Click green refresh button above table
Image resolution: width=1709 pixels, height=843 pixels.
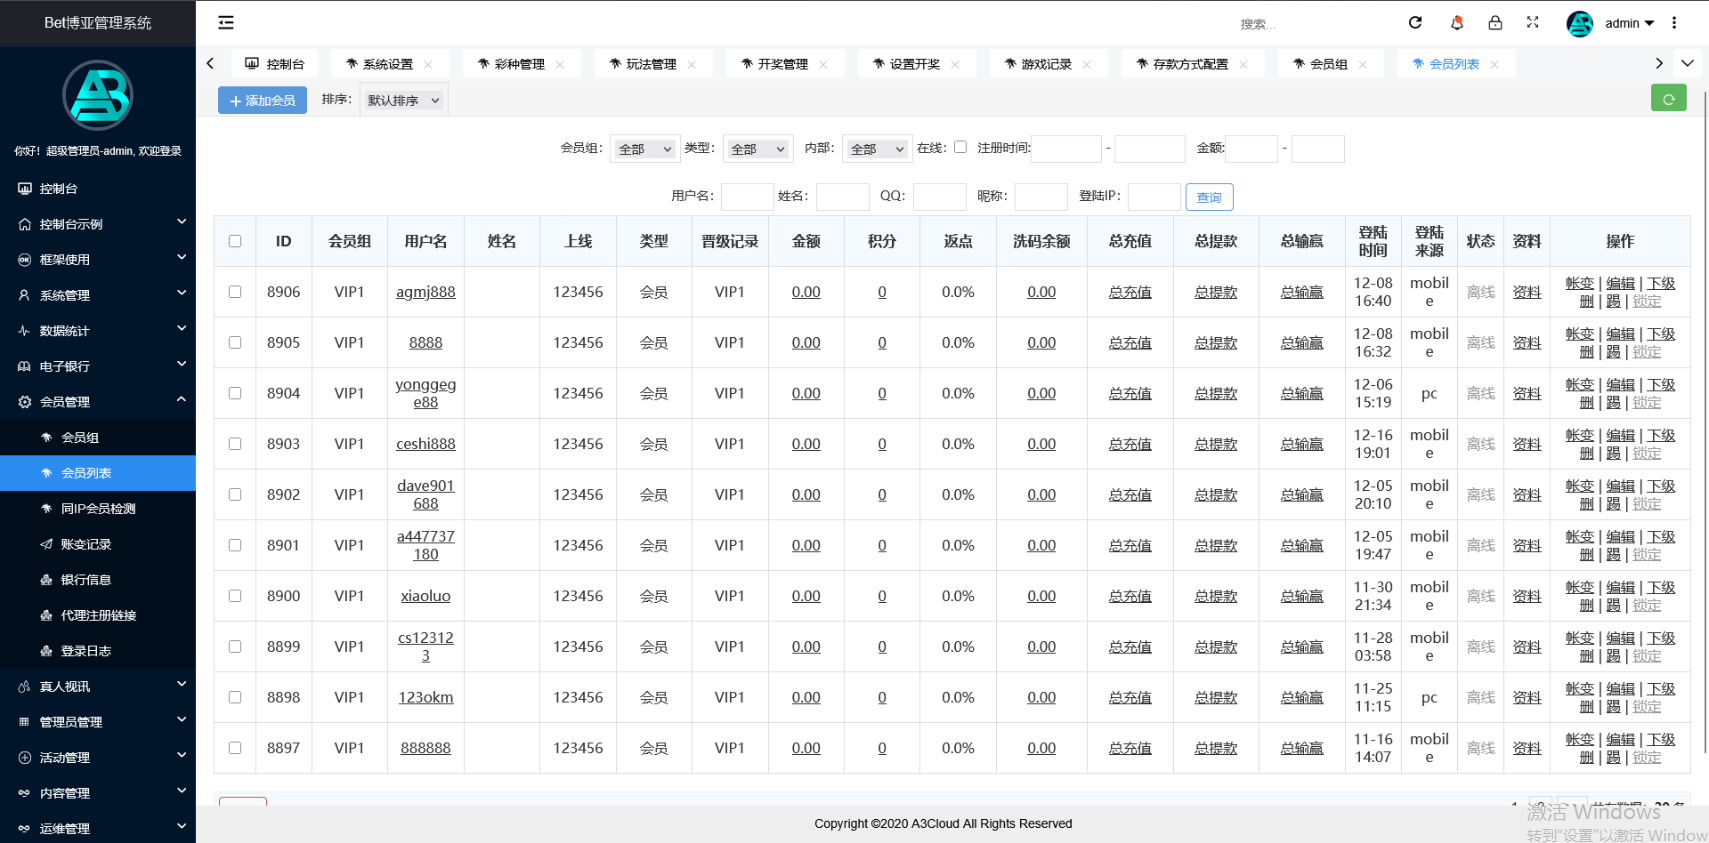click(x=1668, y=98)
